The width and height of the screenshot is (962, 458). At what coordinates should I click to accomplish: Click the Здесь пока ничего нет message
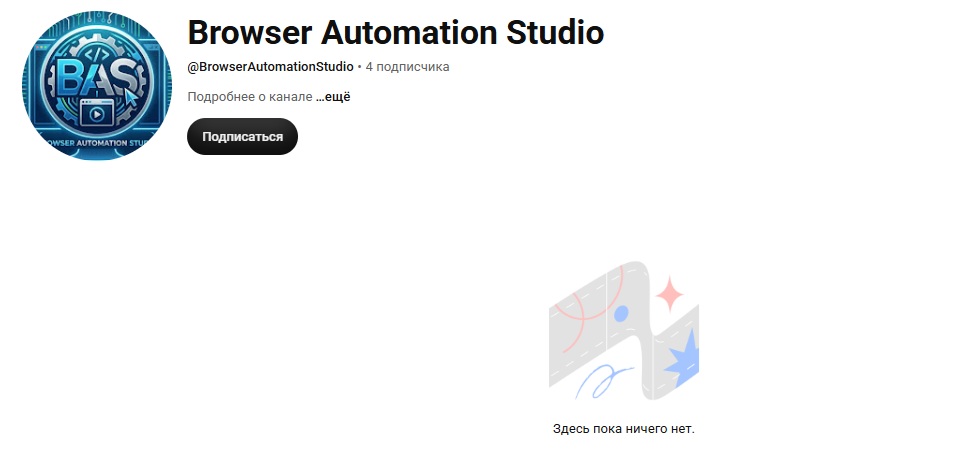point(624,429)
